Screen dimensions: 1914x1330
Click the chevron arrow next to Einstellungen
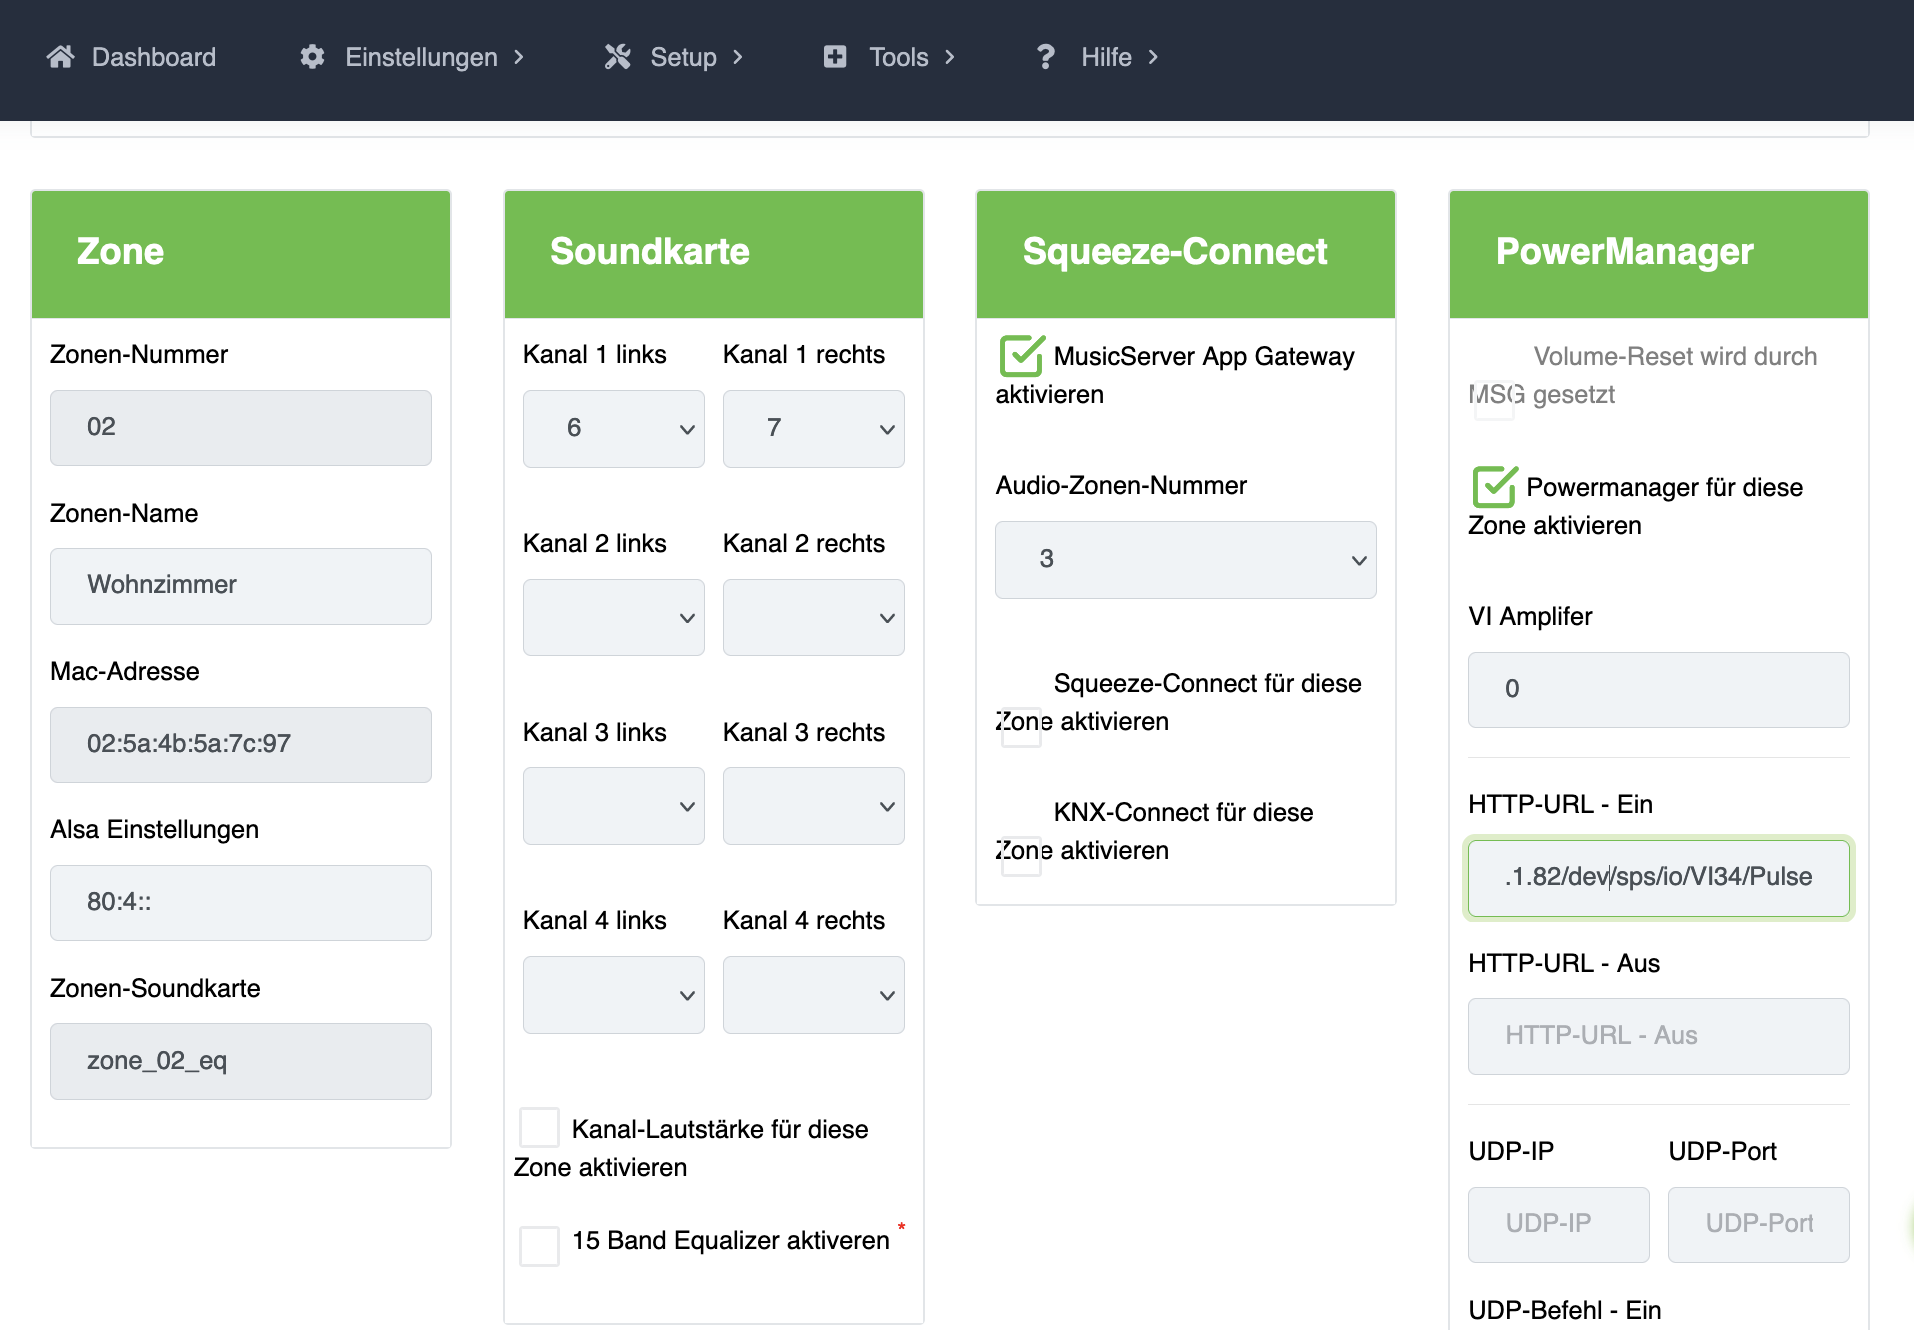[519, 57]
